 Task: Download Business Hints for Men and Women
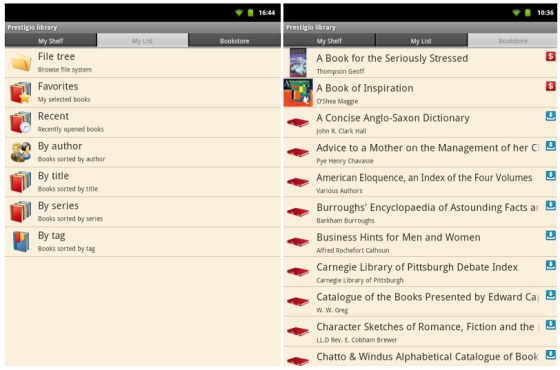click(551, 235)
